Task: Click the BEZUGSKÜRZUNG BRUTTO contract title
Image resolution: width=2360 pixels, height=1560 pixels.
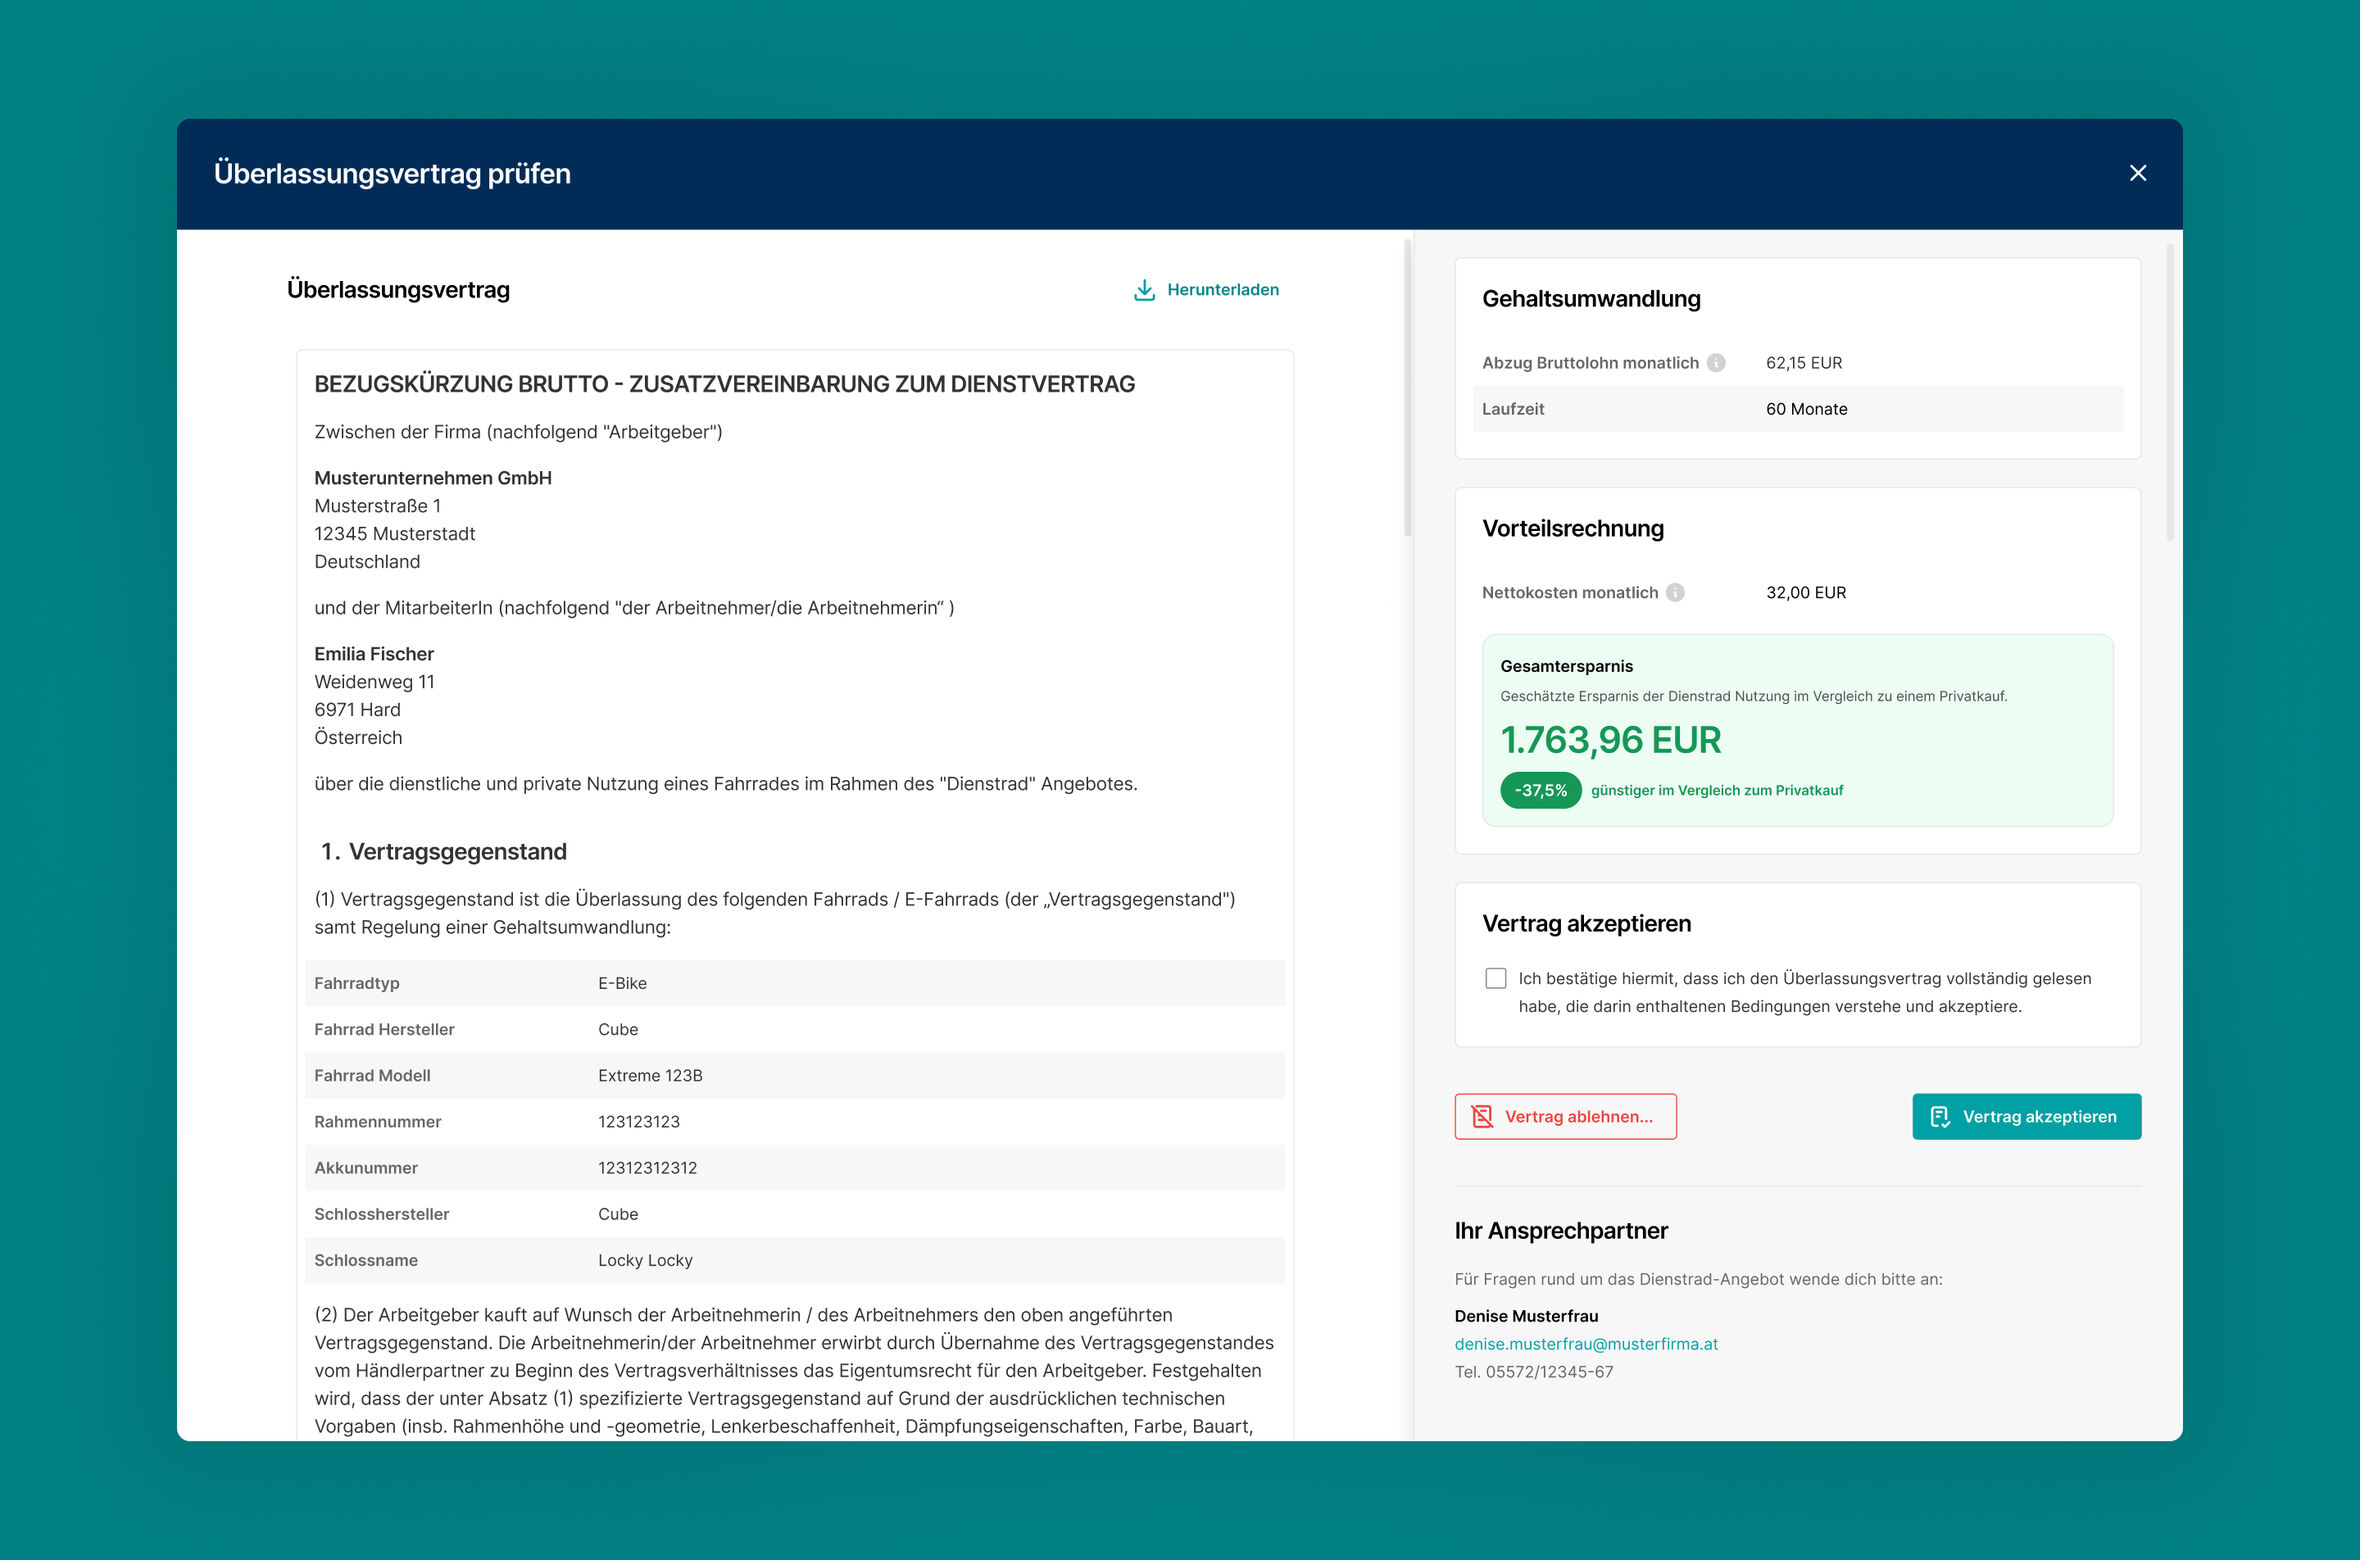Action: pyautogui.click(x=724, y=384)
